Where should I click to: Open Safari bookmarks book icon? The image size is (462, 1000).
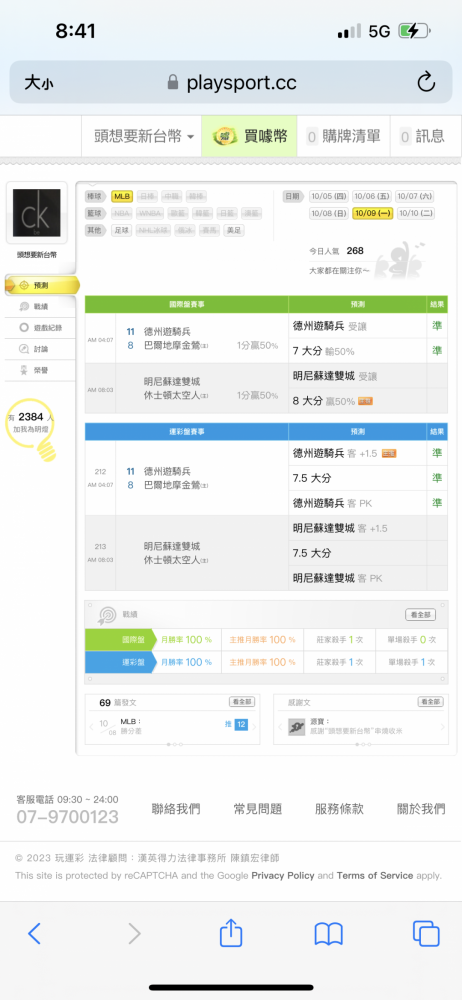(x=329, y=934)
